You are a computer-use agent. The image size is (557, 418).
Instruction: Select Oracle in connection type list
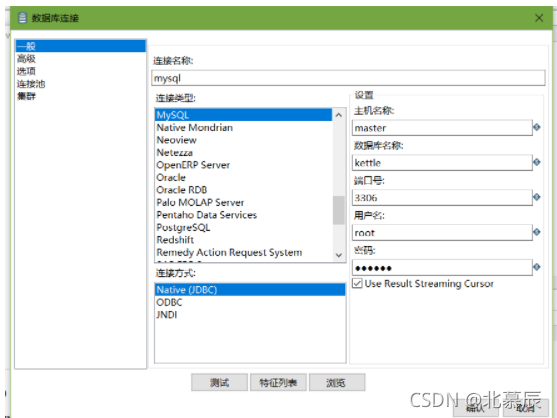click(x=171, y=178)
